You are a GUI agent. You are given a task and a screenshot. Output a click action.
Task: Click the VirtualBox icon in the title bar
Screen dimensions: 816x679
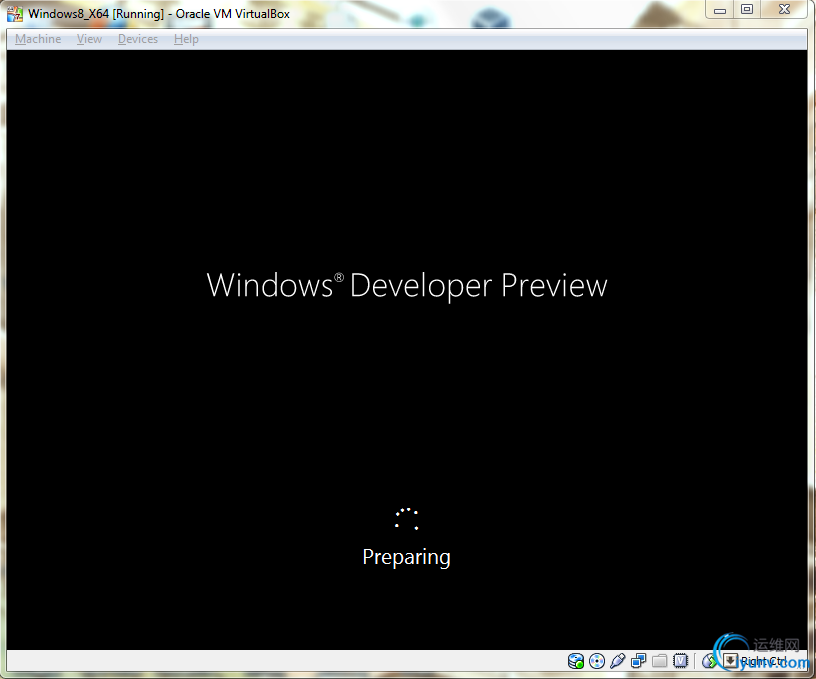coord(15,14)
